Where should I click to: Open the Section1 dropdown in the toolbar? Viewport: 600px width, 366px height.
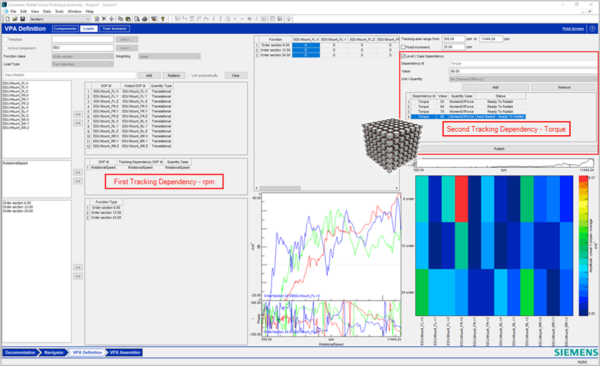(60, 19)
